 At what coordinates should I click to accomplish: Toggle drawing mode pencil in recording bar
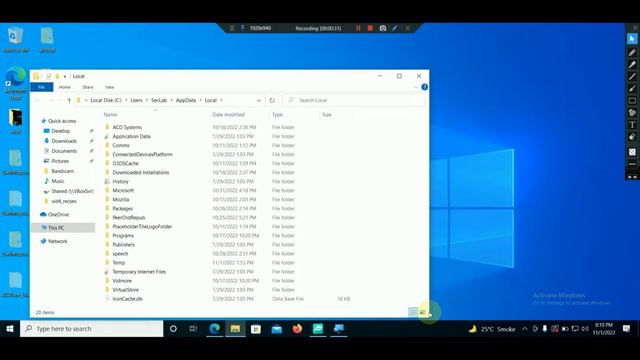[395, 28]
